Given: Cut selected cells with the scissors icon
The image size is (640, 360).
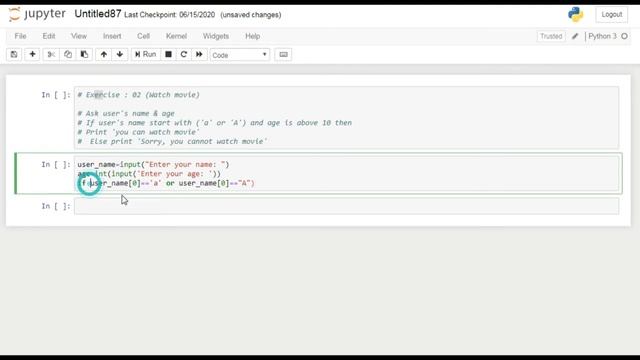Looking at the screenshot, I should (51, 54).
